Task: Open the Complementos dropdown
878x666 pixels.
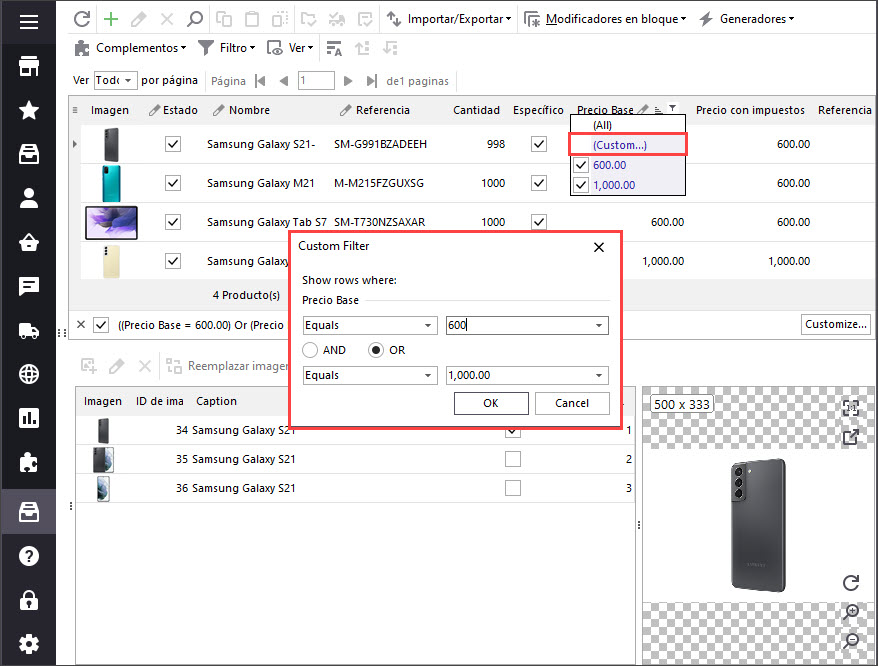Action: tap(130, 48)
